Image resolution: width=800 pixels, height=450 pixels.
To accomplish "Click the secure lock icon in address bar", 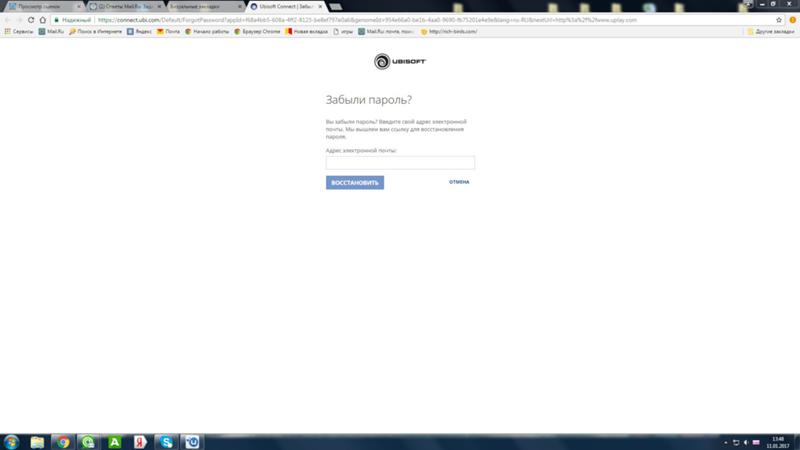I will point(57,20).
